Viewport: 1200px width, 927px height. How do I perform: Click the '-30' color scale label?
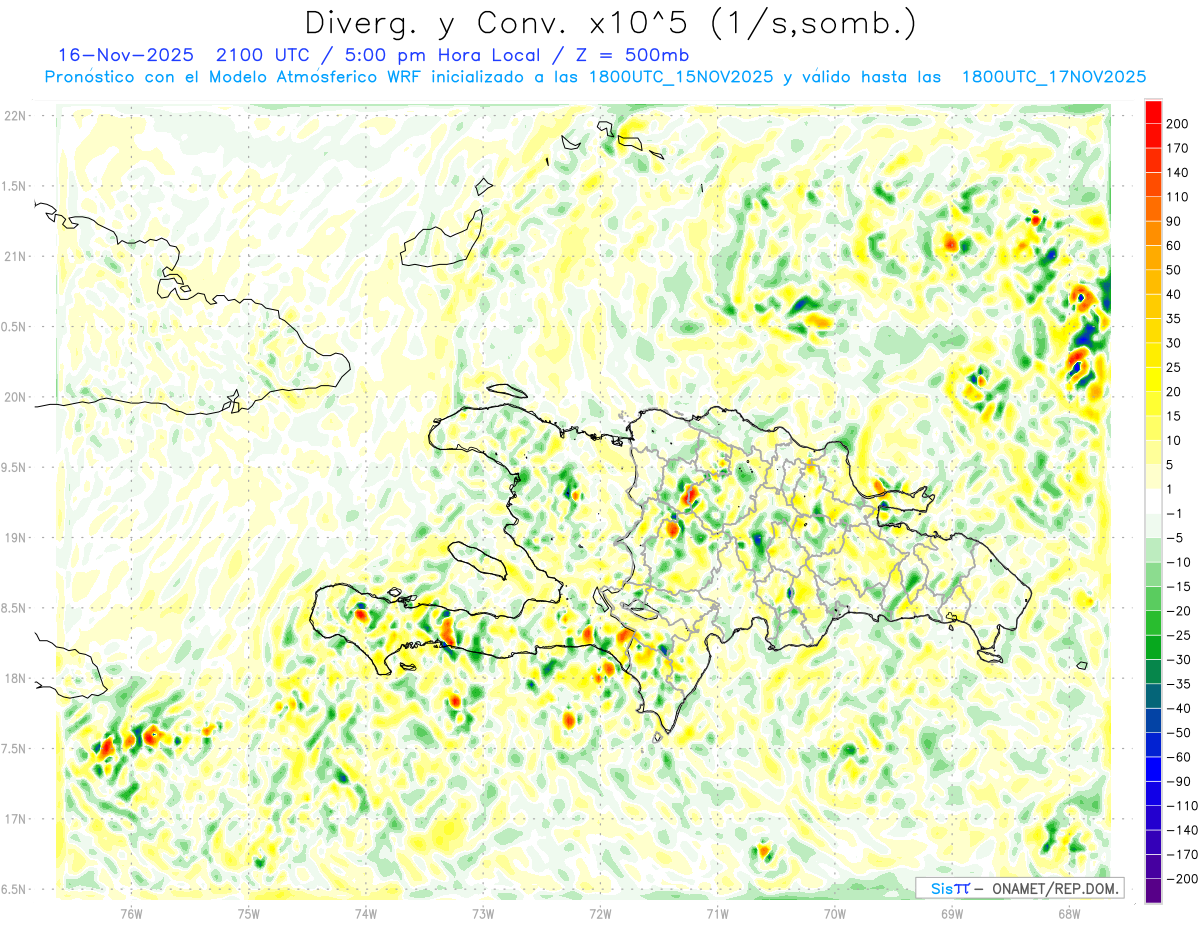tap(1177, 659)
